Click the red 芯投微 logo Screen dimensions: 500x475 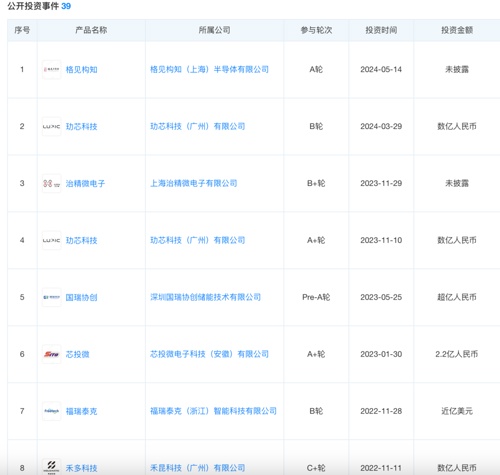coord(52,354)
